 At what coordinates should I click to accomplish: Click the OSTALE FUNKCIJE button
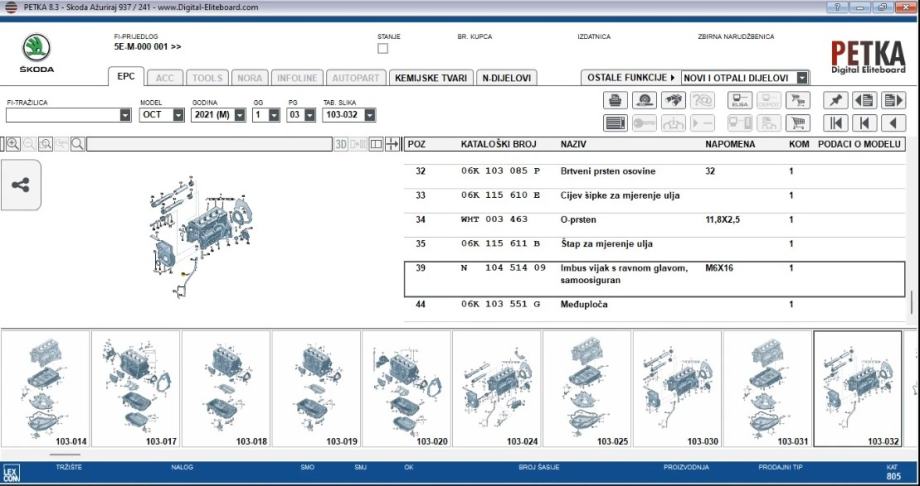pos(631,77)
